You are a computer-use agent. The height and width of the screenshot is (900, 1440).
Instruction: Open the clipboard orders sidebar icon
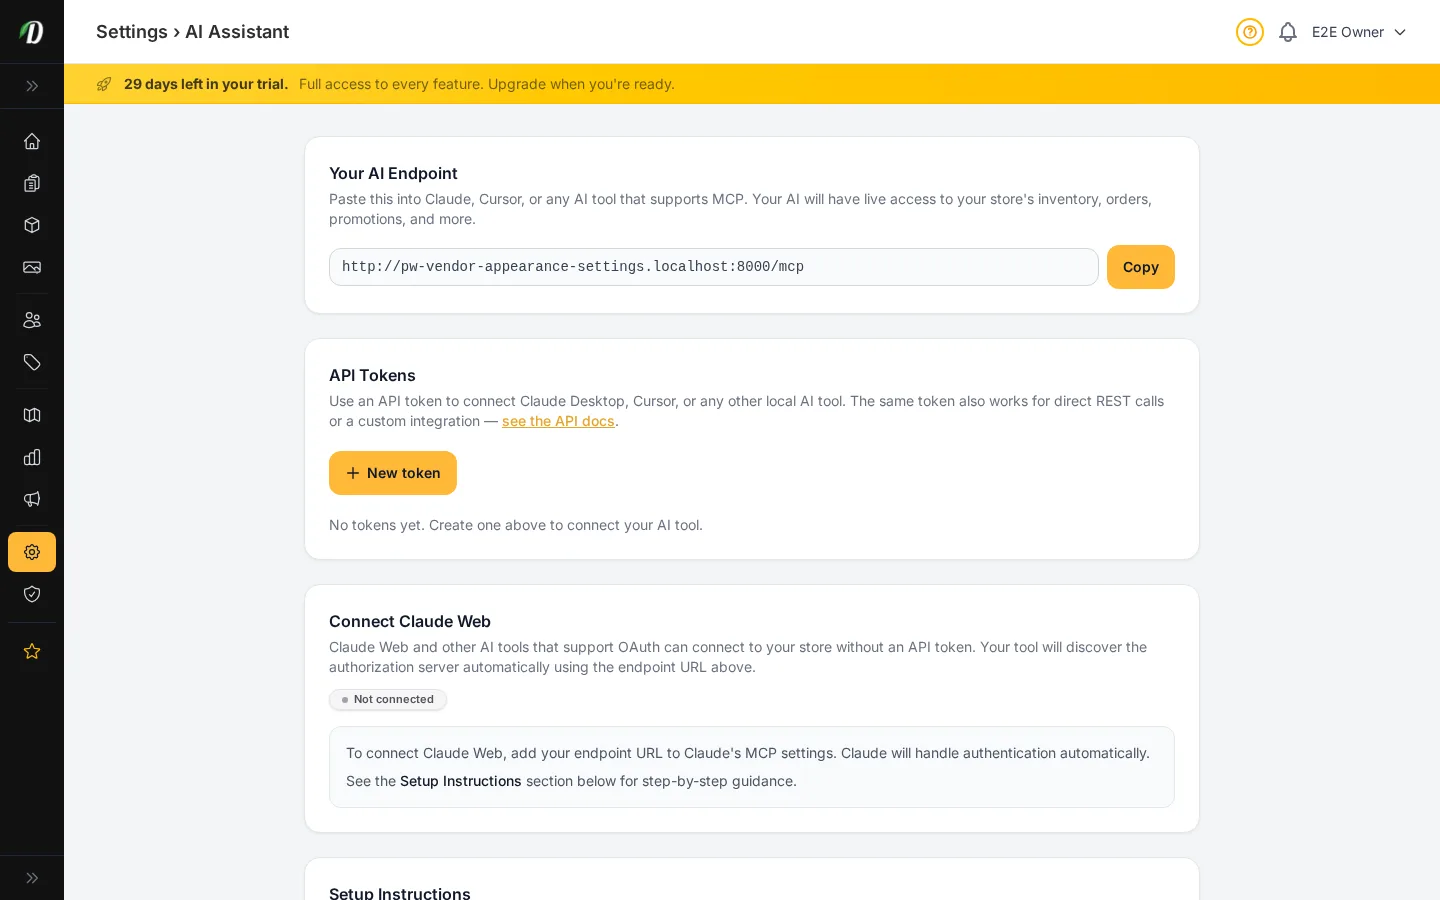point(32,183)
